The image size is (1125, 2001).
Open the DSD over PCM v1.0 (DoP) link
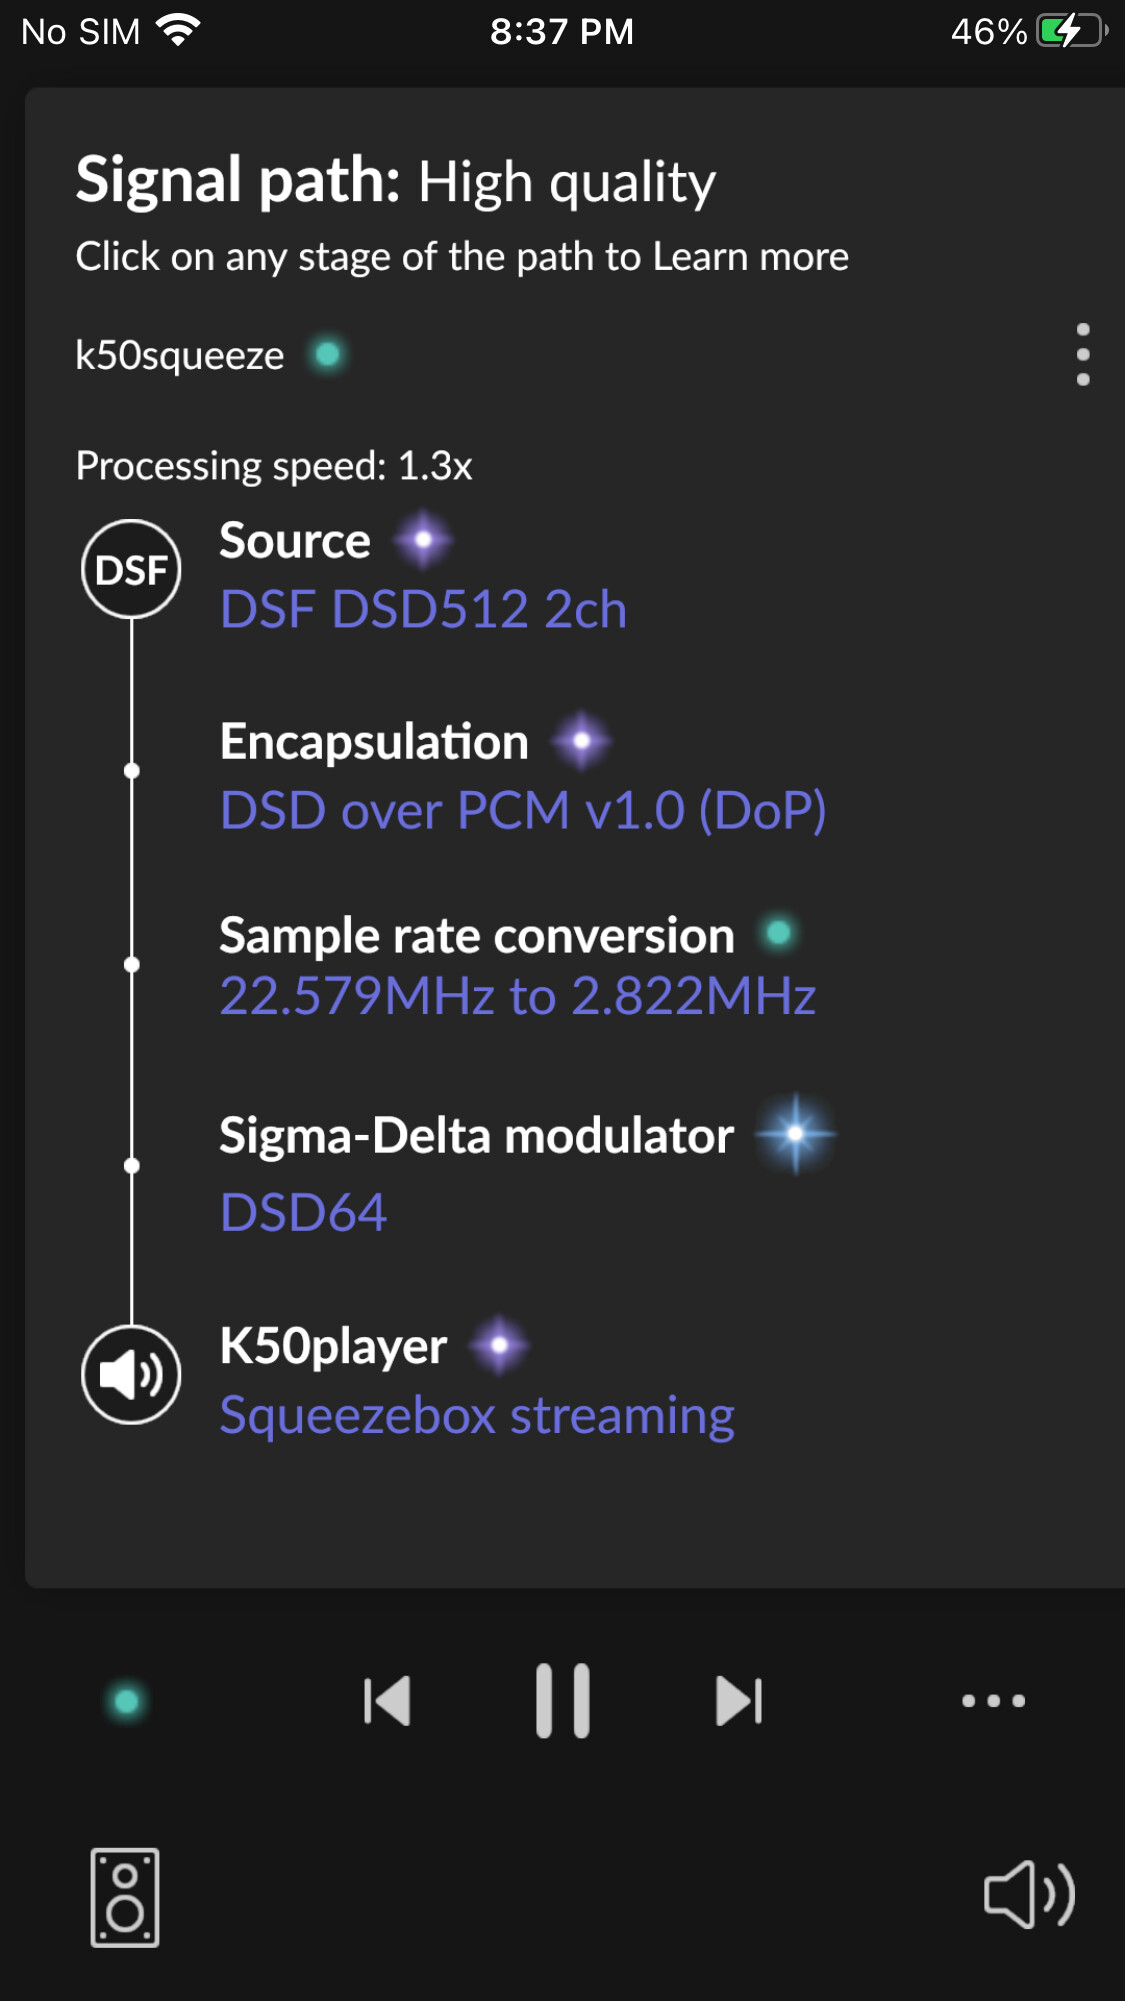522,810
